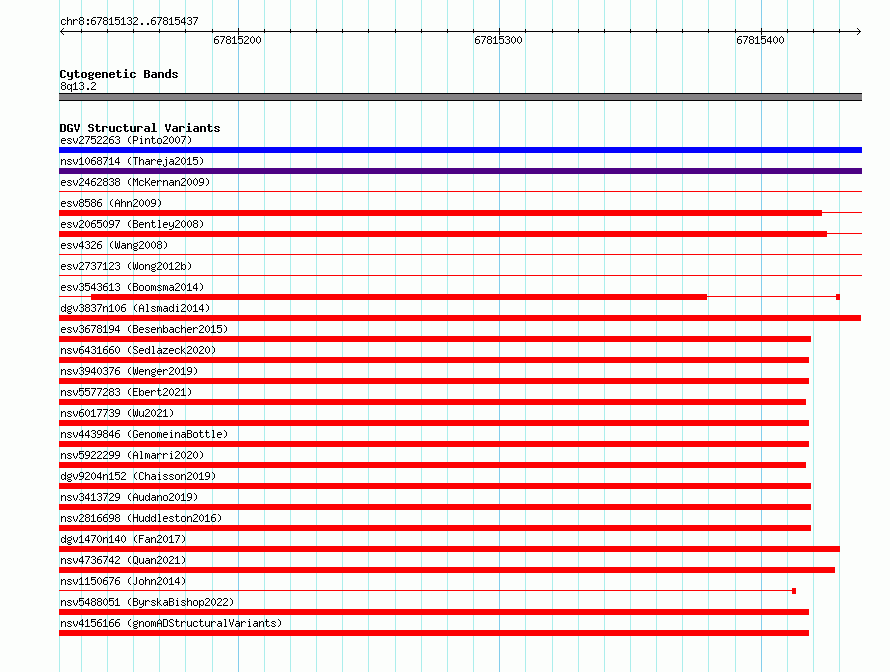Click the 8q13.2 band label

(78, 86)
